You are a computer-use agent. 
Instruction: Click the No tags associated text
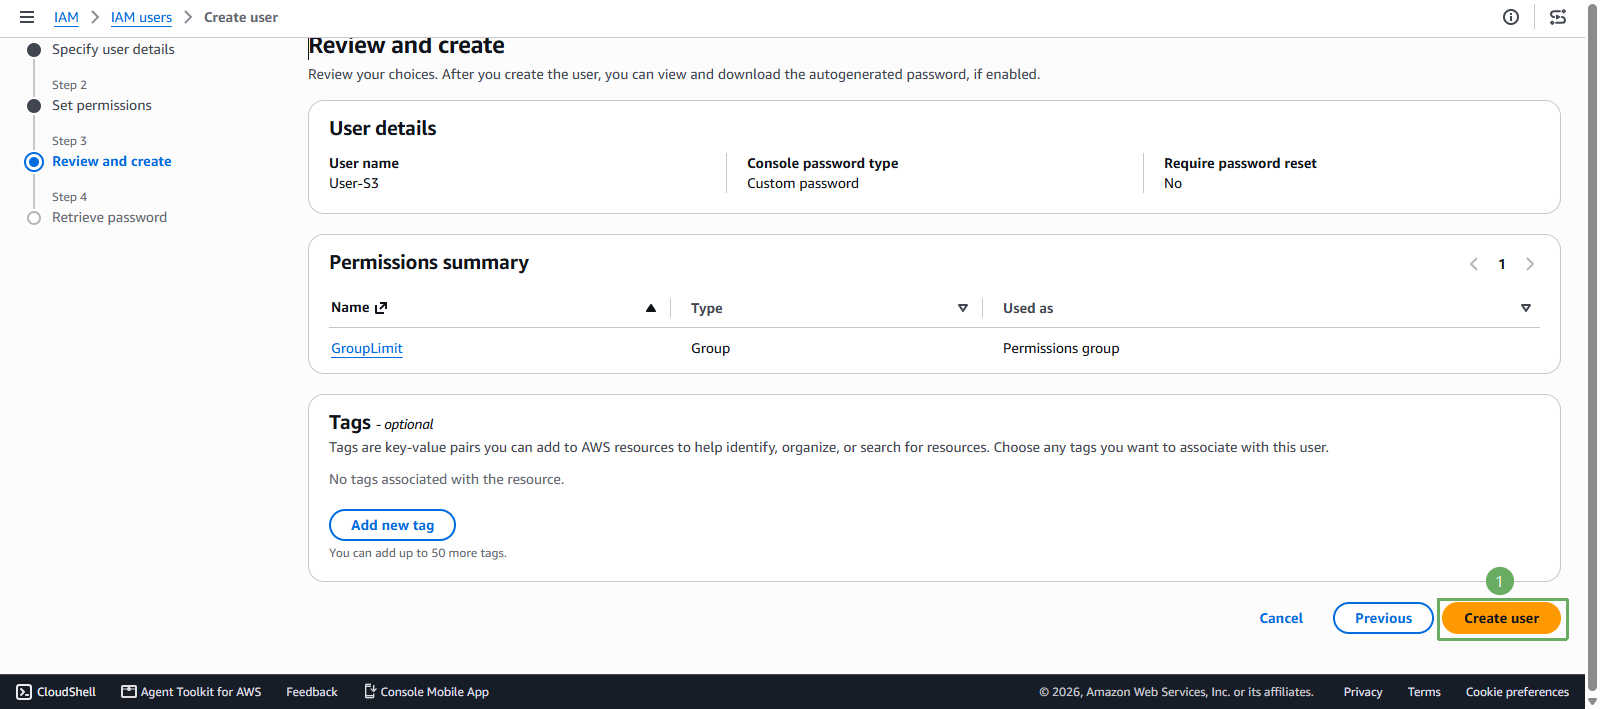[x=446, y=479]
